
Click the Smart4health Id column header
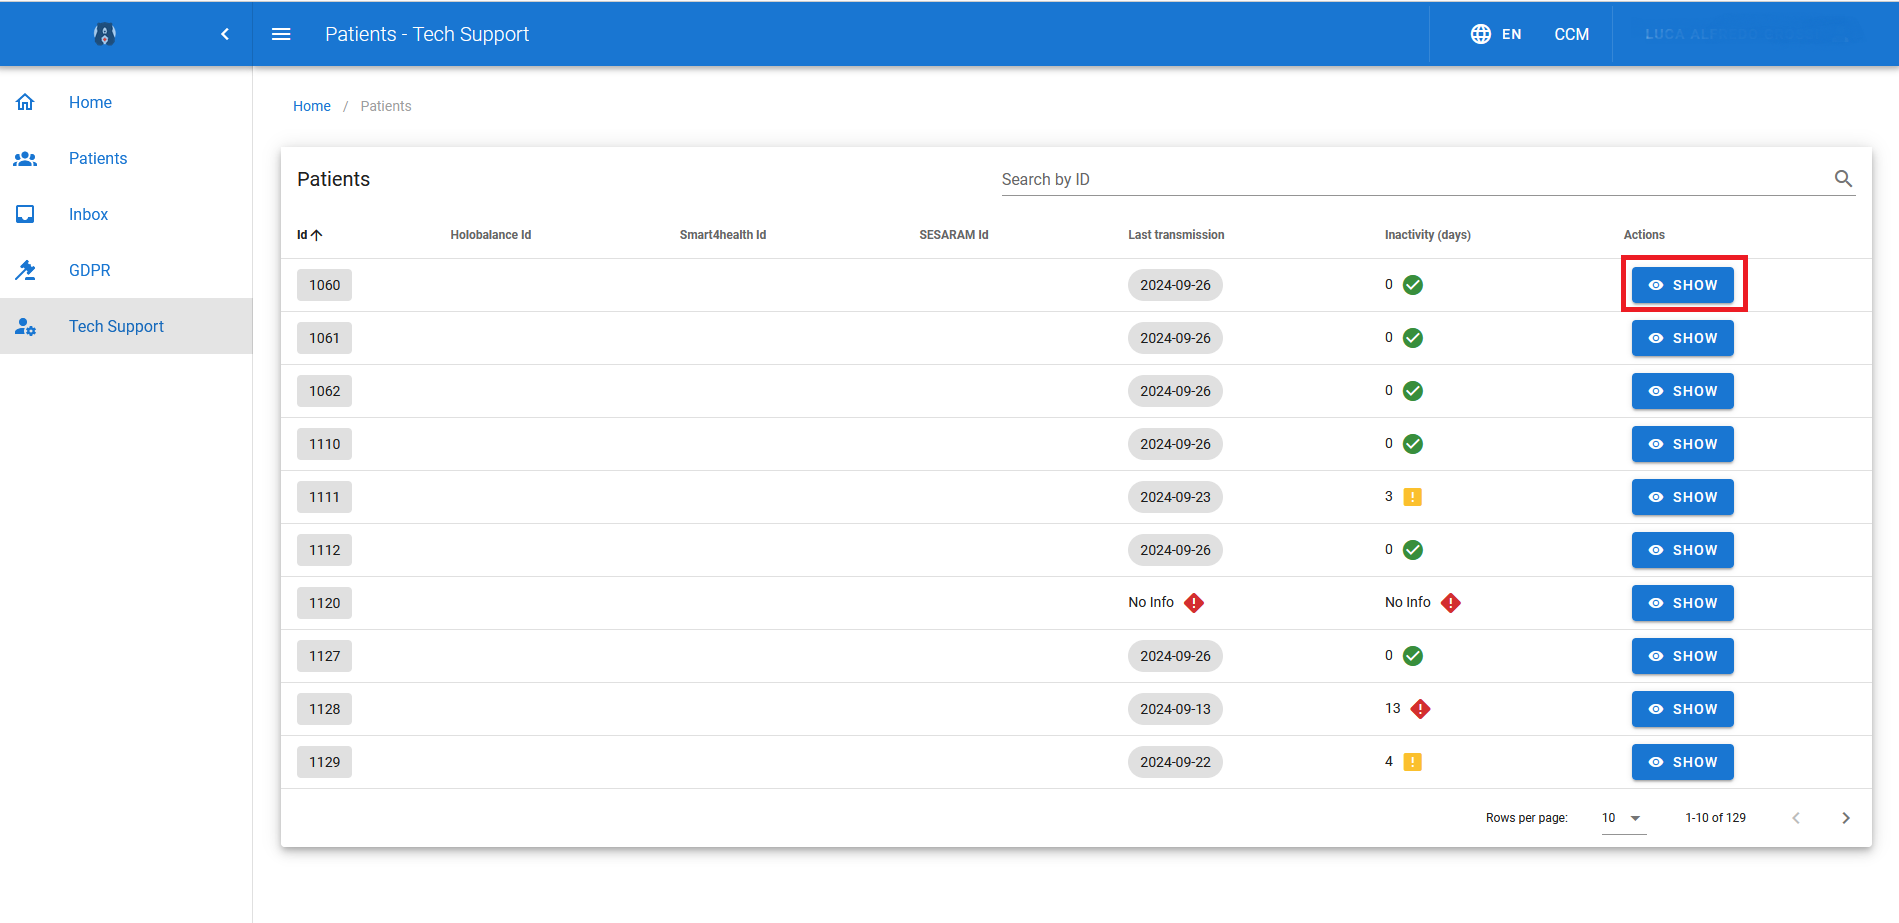(x=723, y=235)
